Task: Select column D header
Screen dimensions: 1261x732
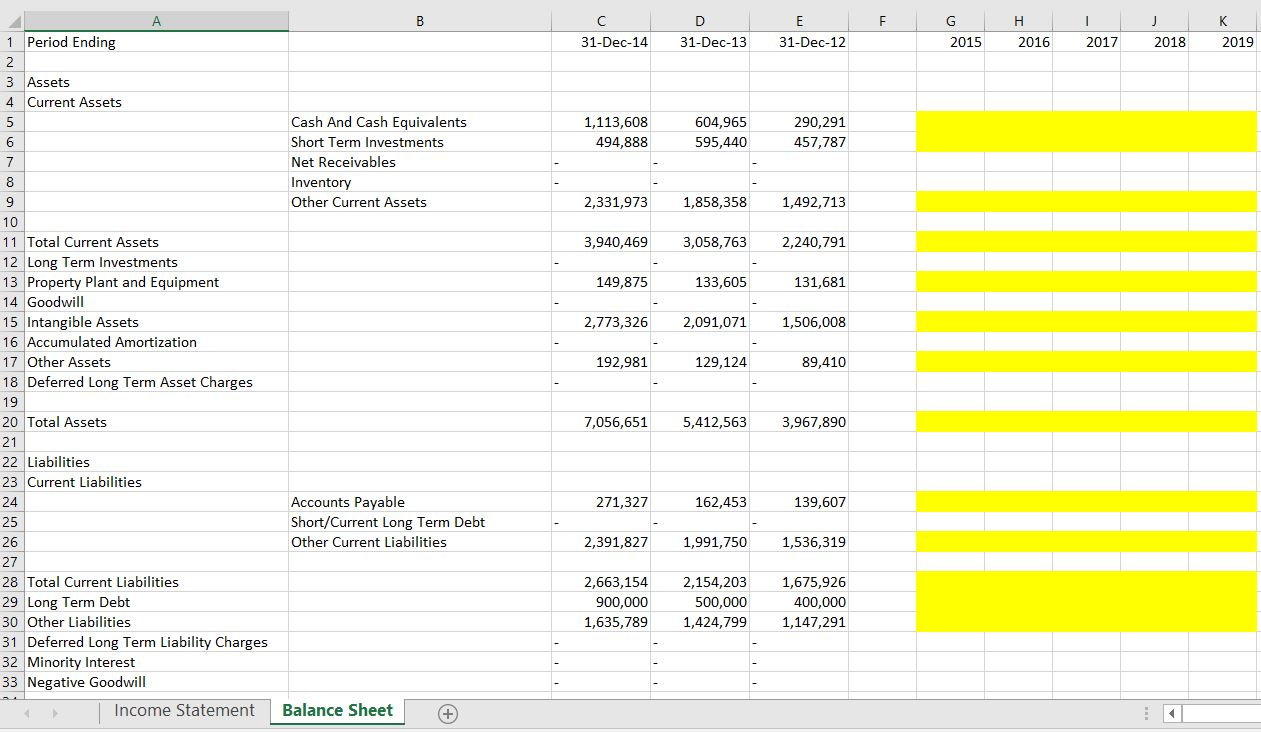Action: tap(700, 21)
